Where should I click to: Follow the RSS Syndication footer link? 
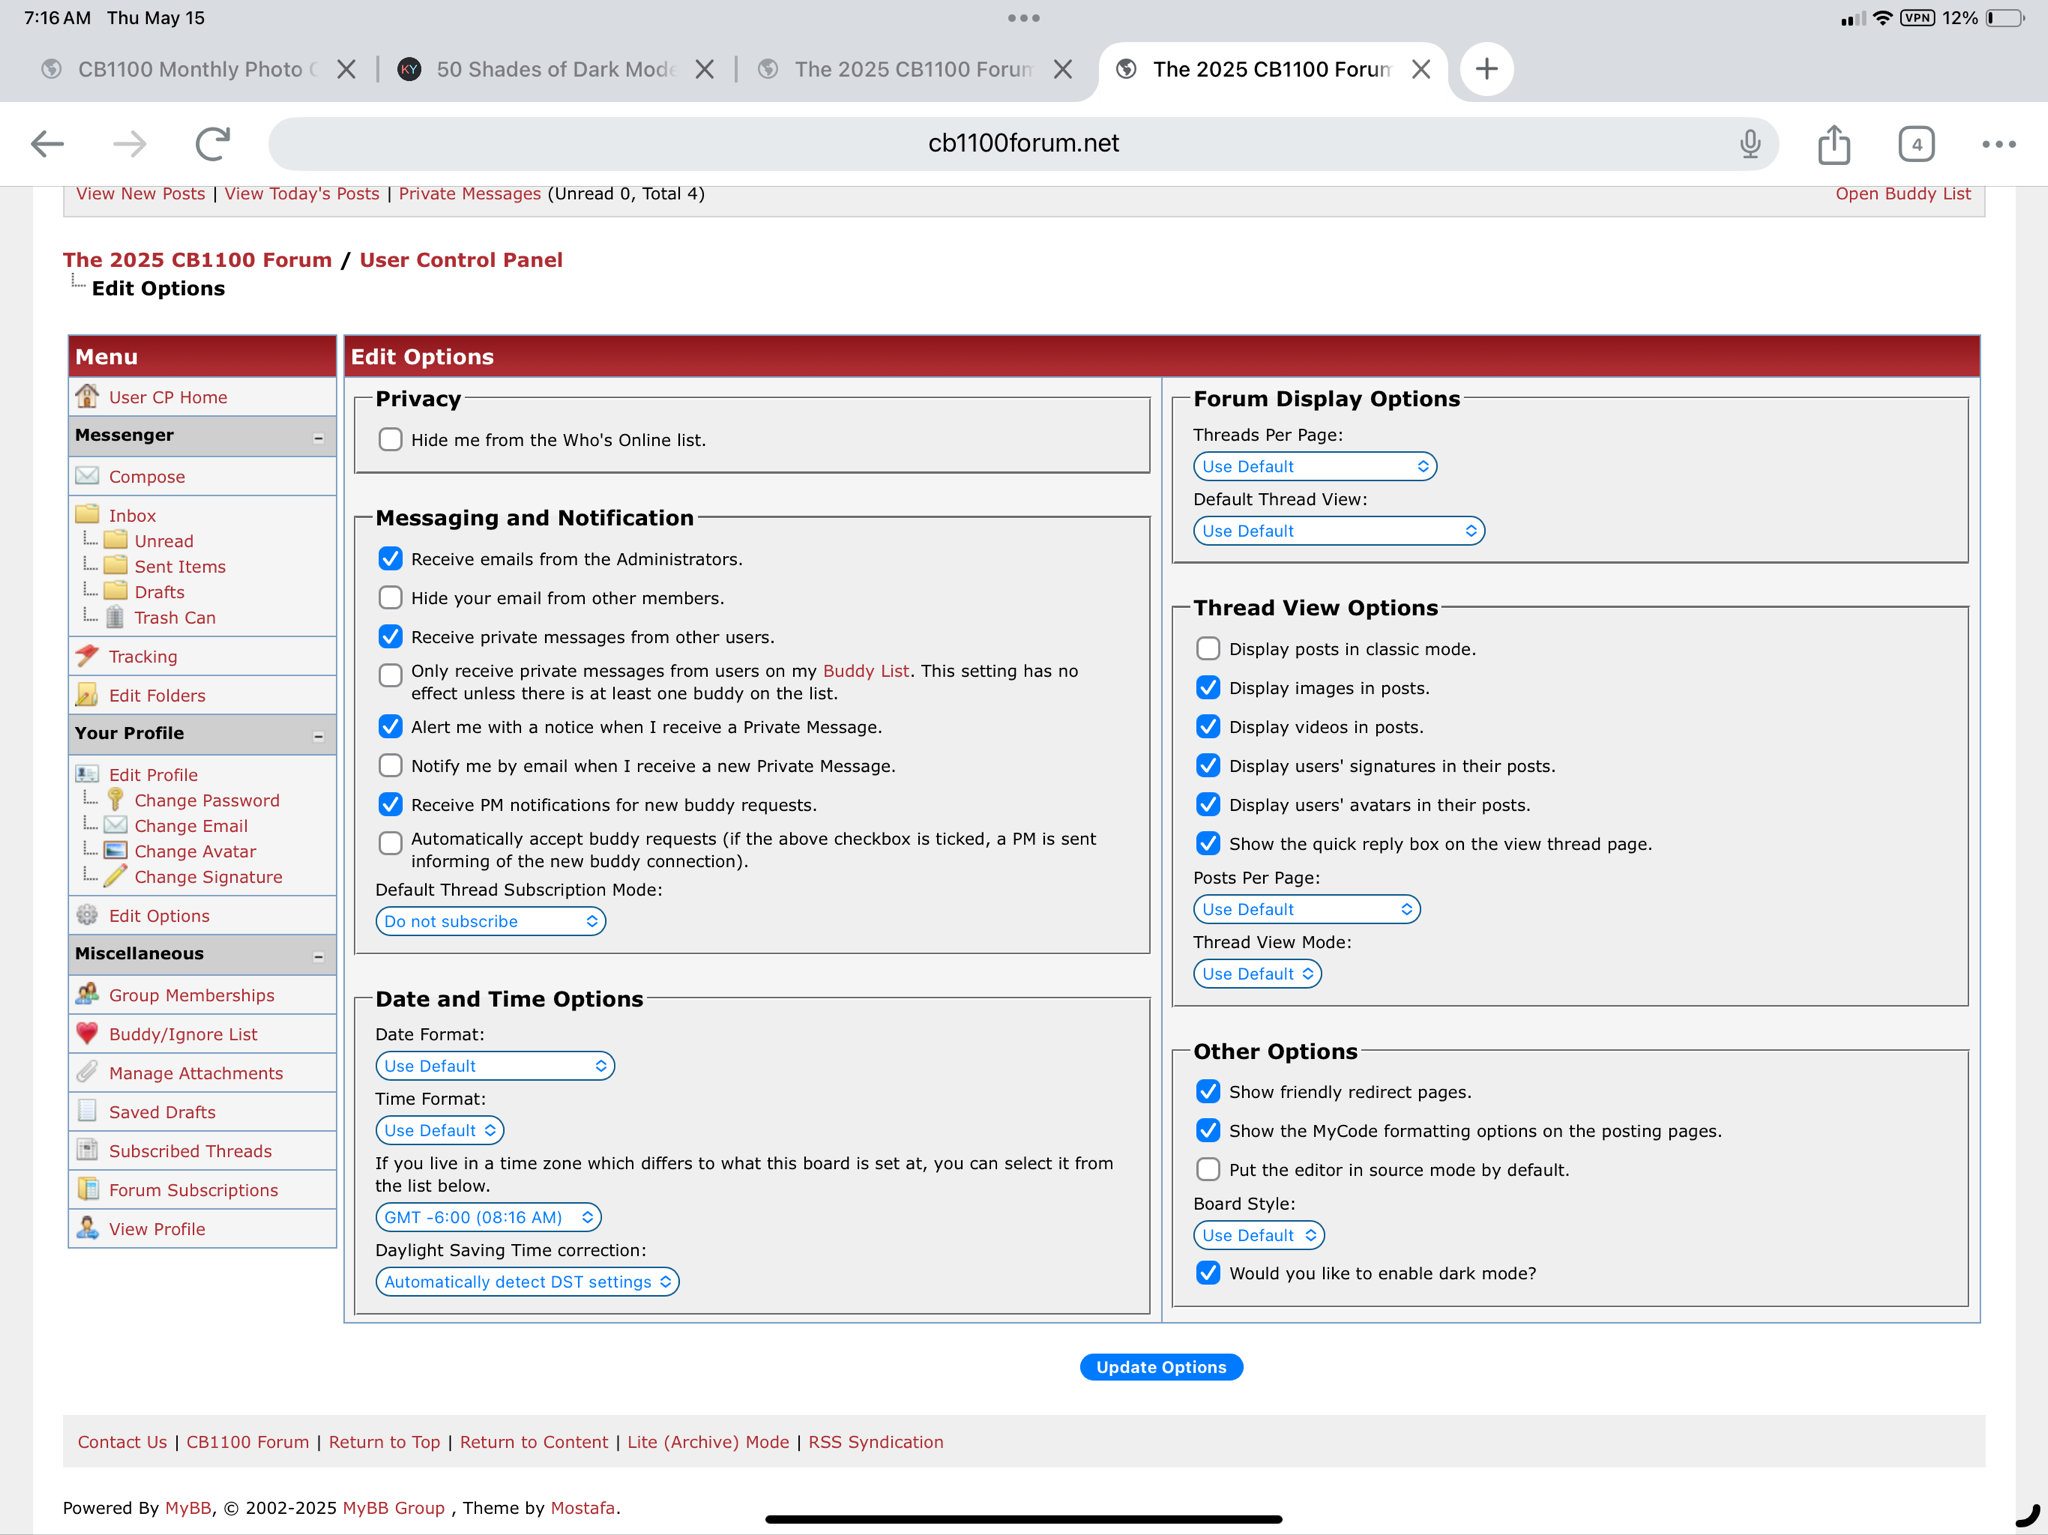click(x=875, y=1441)
